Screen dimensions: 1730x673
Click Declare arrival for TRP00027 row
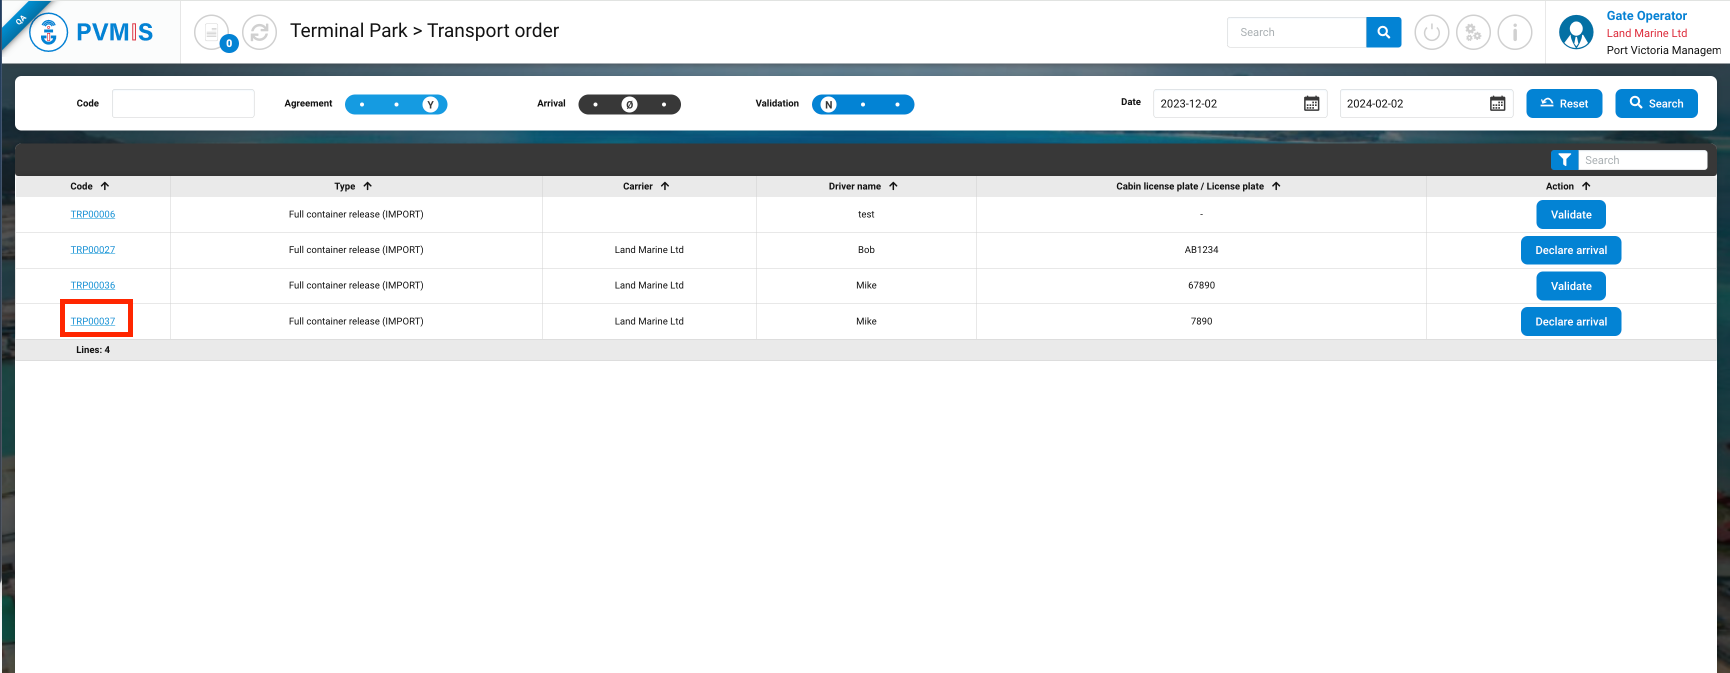pyautogui.click(x=1570, y=250)
